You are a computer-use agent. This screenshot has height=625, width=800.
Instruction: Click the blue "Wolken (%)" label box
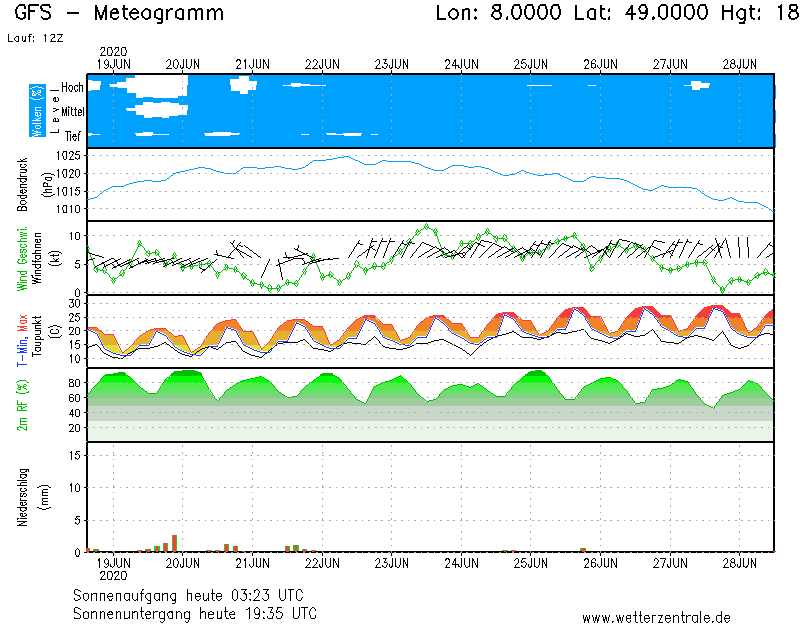[x=37, y=111]
